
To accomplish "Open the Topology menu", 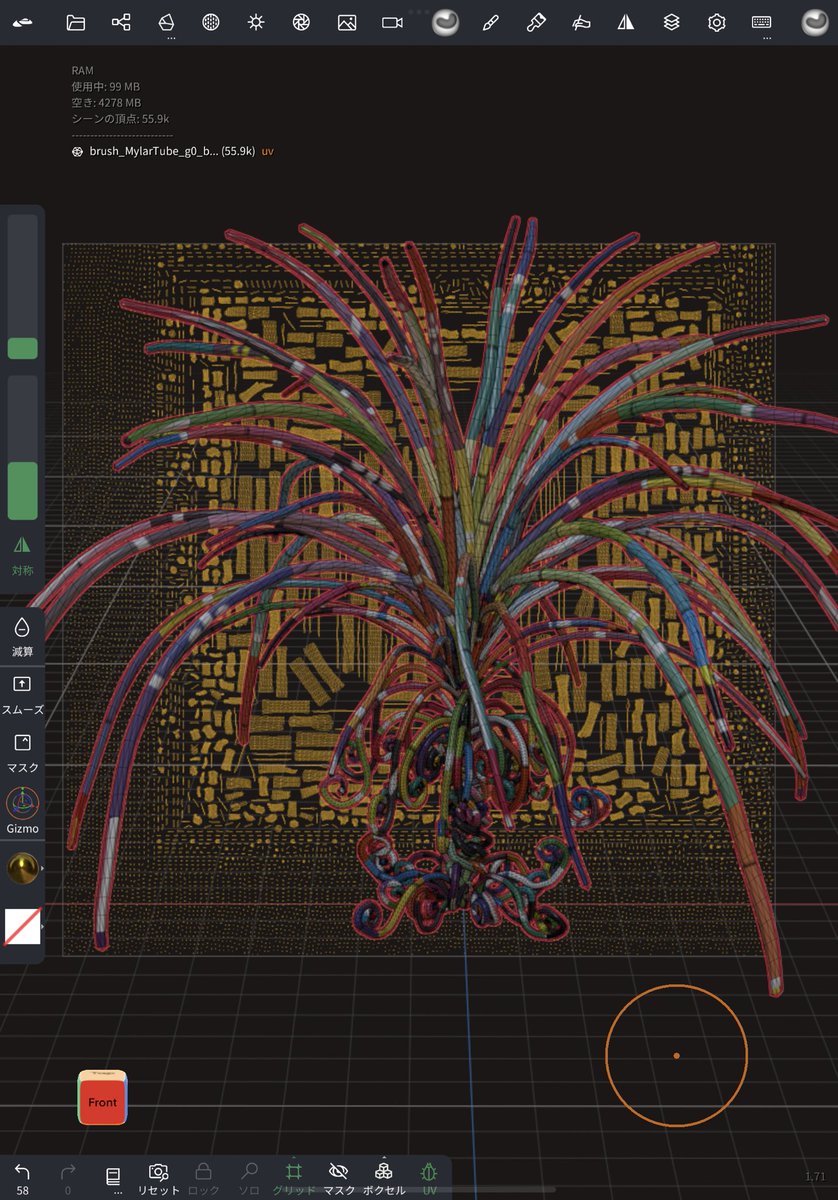I will (x=166, y=22).
